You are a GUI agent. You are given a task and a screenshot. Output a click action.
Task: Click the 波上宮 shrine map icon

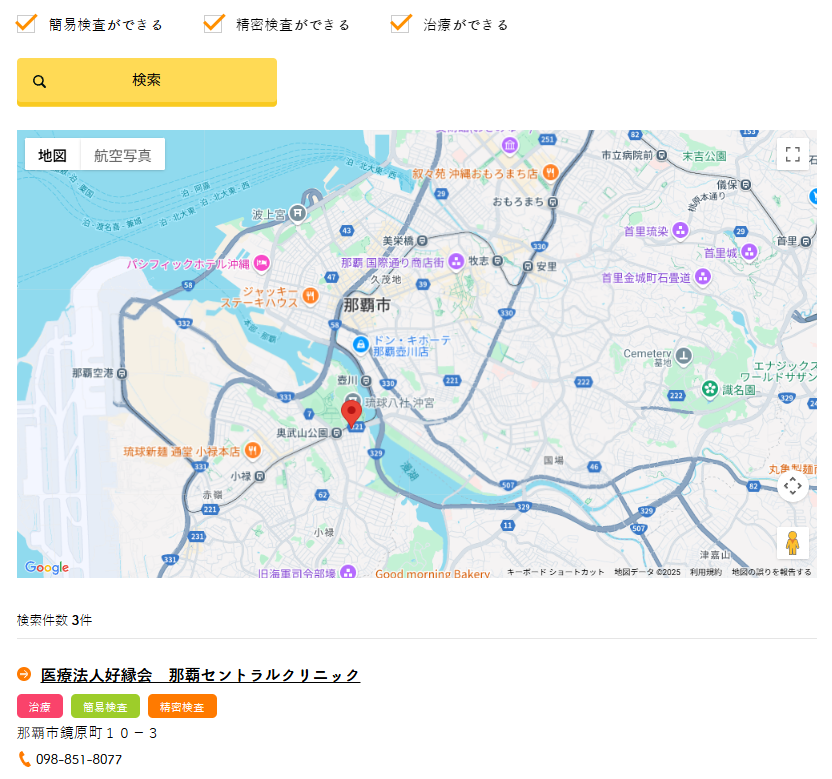pyautogui.click(x=298, y=214)
